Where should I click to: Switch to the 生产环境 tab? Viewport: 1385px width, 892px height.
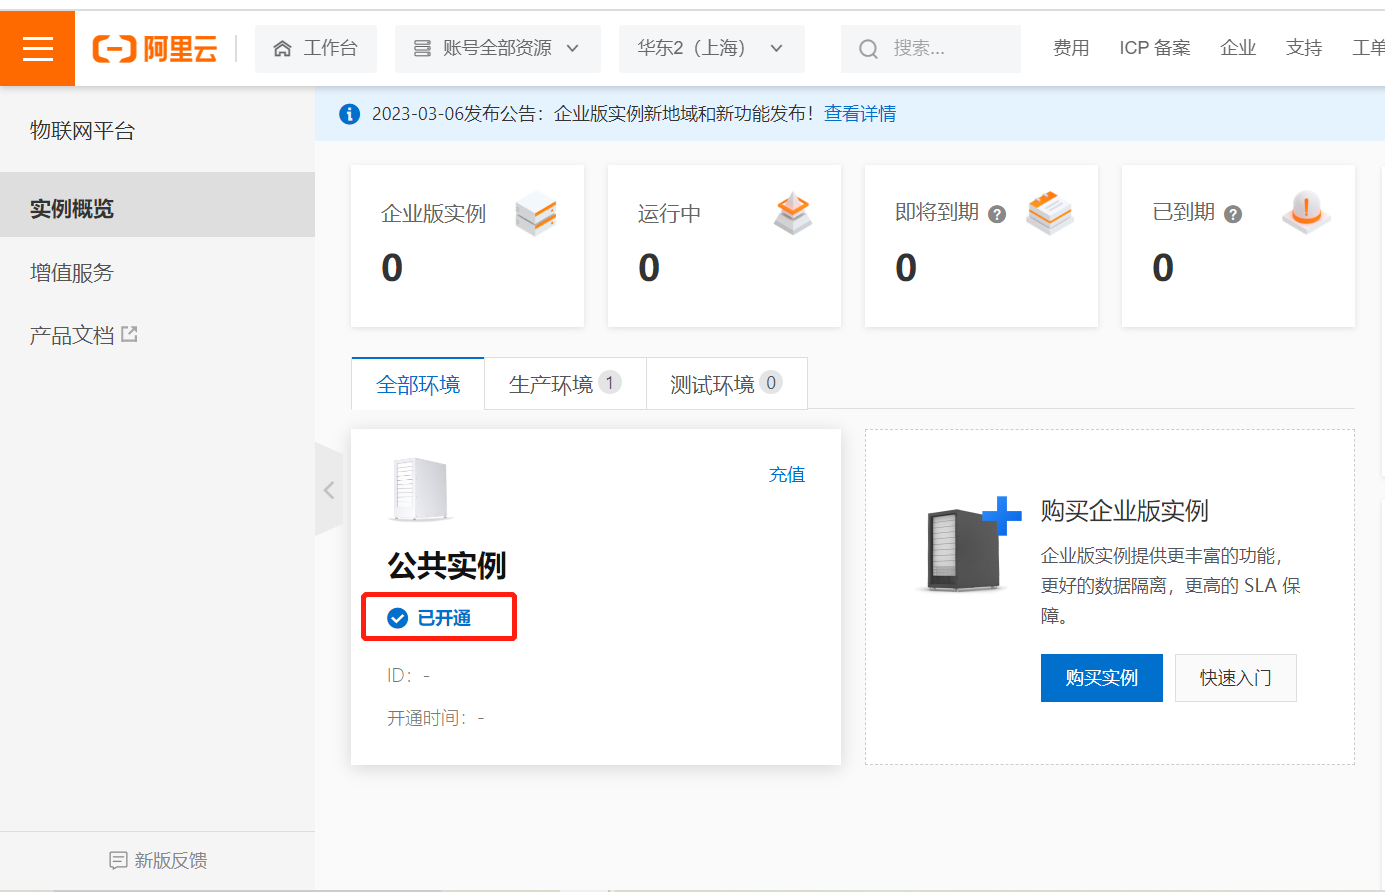(565, 384)
